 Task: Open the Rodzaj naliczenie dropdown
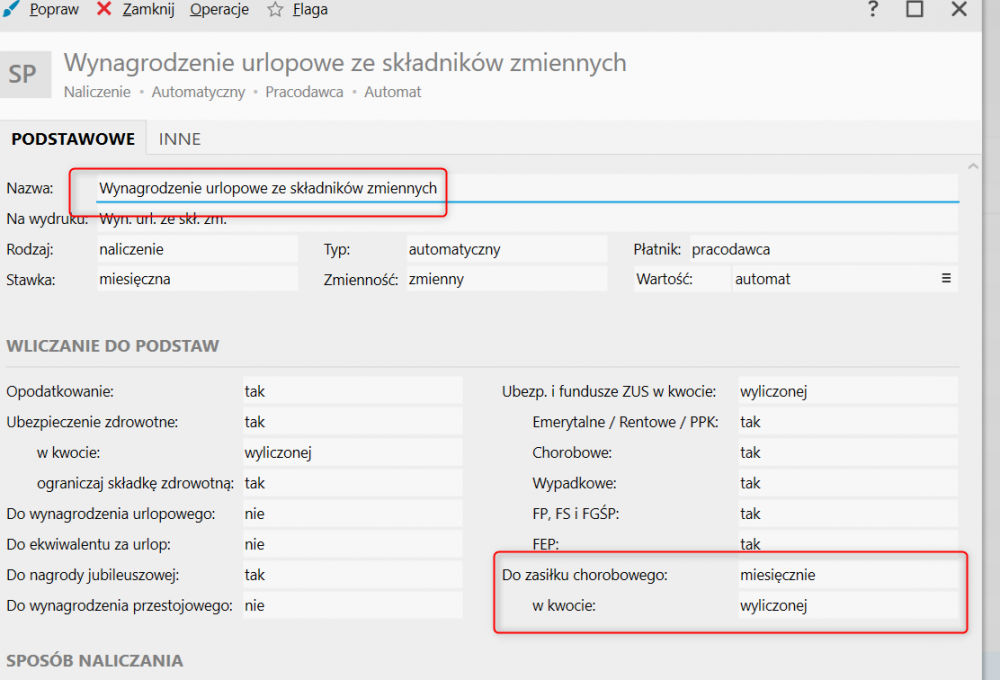196,249
